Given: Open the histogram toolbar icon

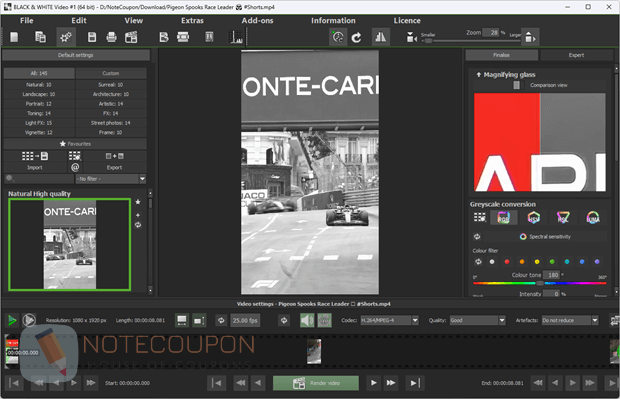Looking at the screenshot, I should 236,37.
